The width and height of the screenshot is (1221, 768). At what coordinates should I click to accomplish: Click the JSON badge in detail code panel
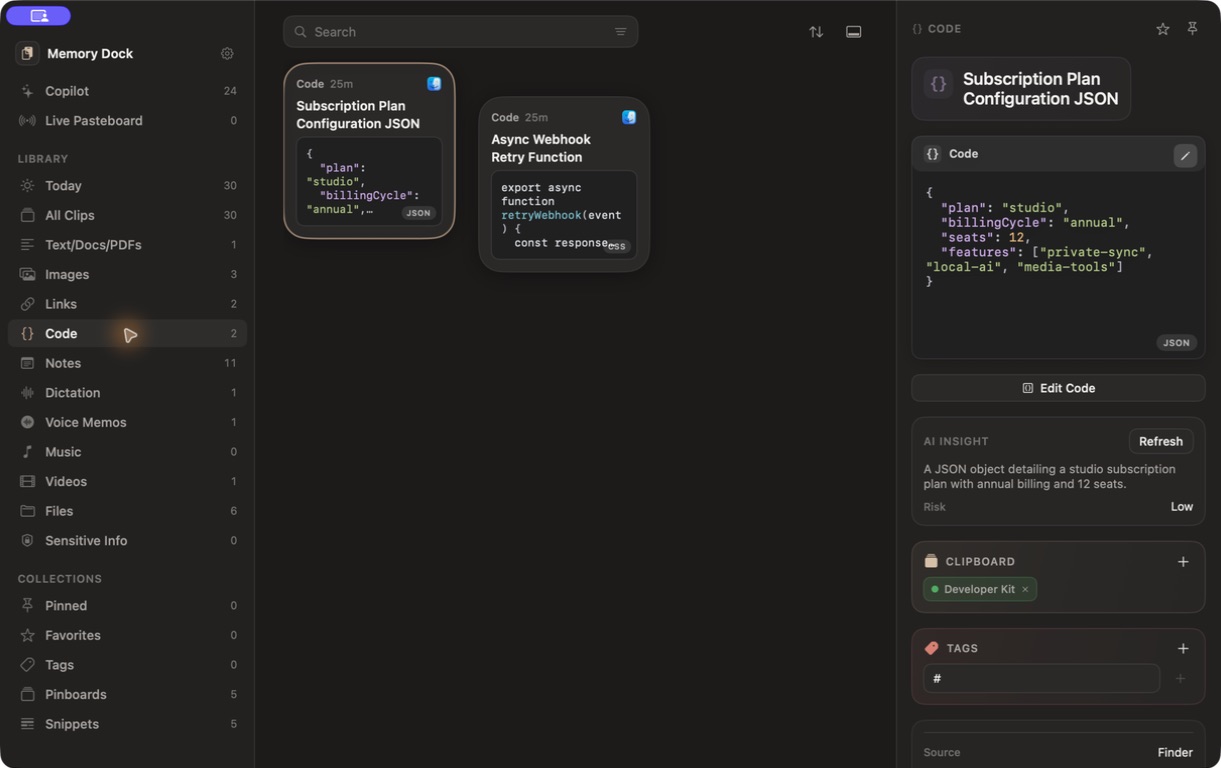pyautogui.click(x=1177, y=343)
